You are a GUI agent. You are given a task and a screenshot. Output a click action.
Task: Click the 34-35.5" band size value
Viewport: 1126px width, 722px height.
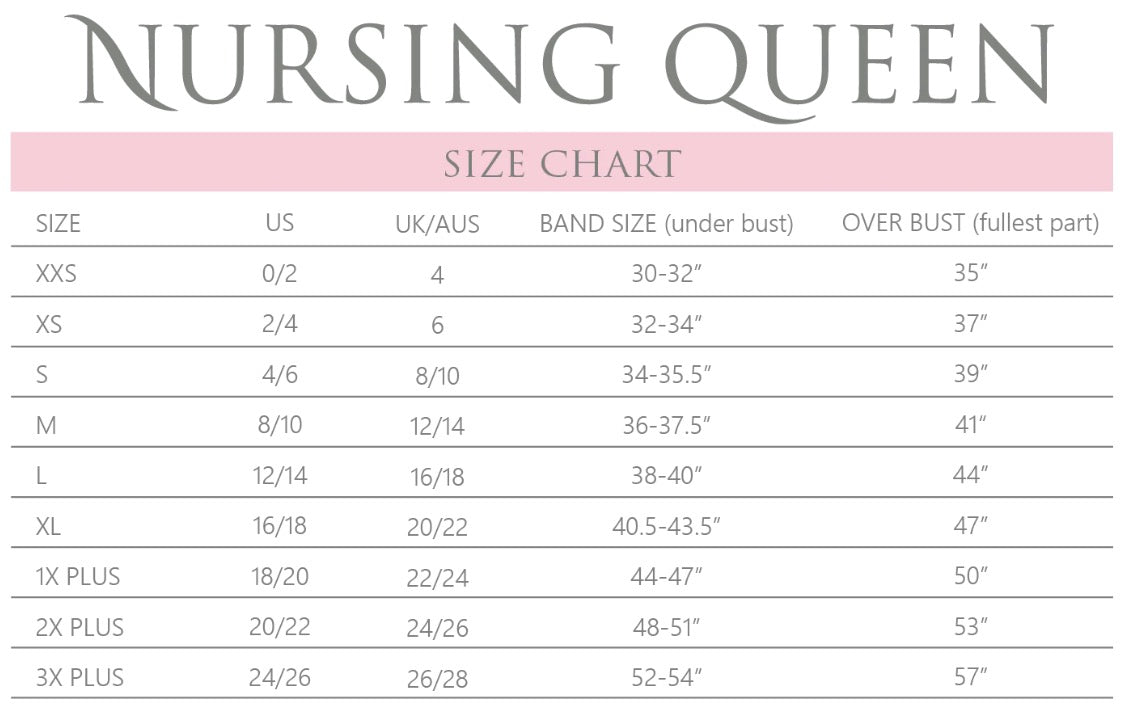pyautogui.click(x=666, y=374)
